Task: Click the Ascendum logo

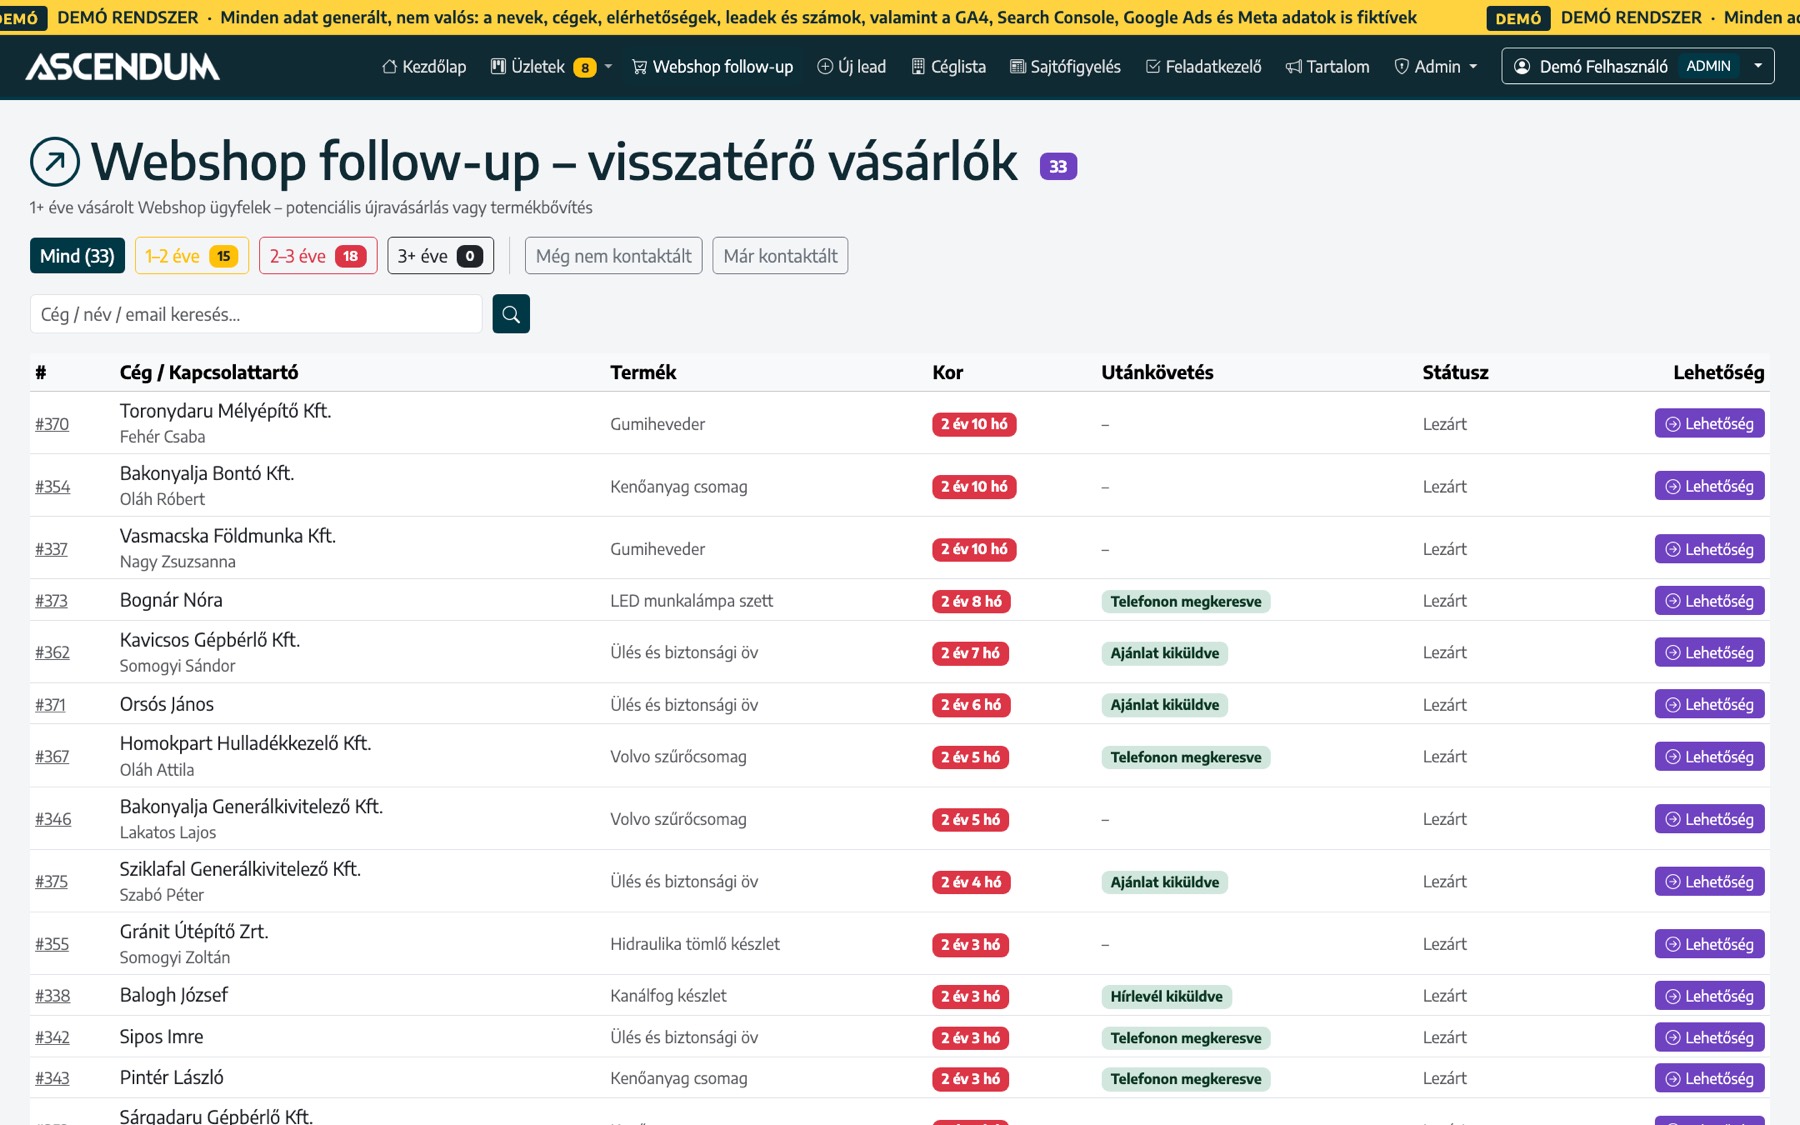Action: [x=122, y=67]
